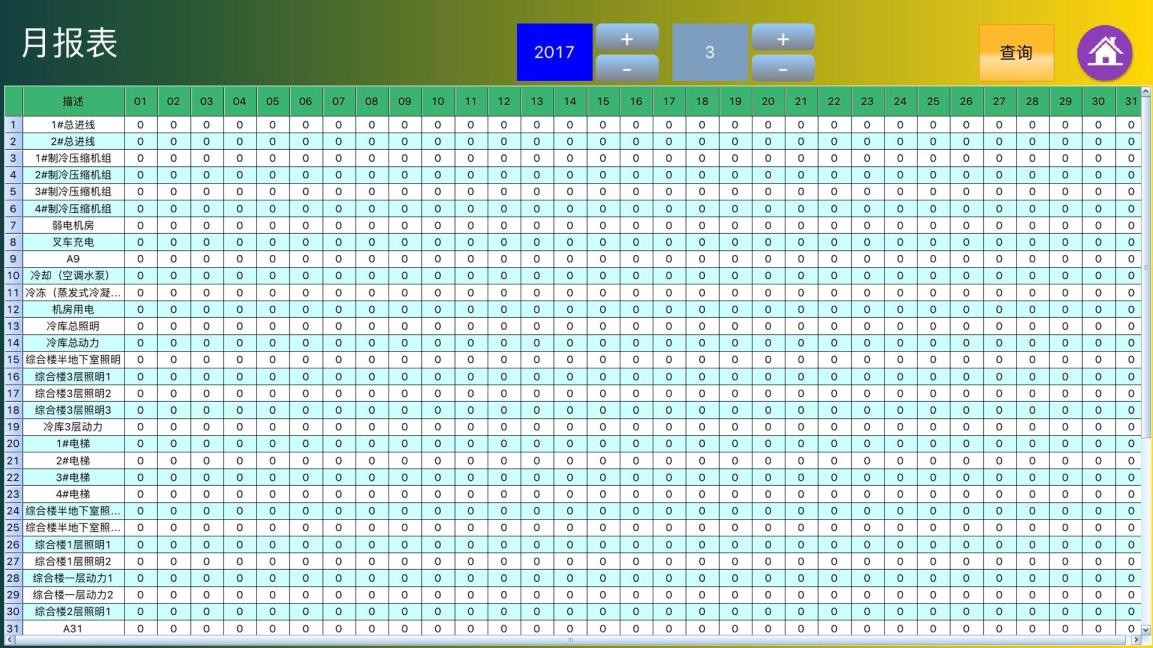Select the 机房用电 row
This screenshot has height=648, width=1153.
(x=573, y=310)
